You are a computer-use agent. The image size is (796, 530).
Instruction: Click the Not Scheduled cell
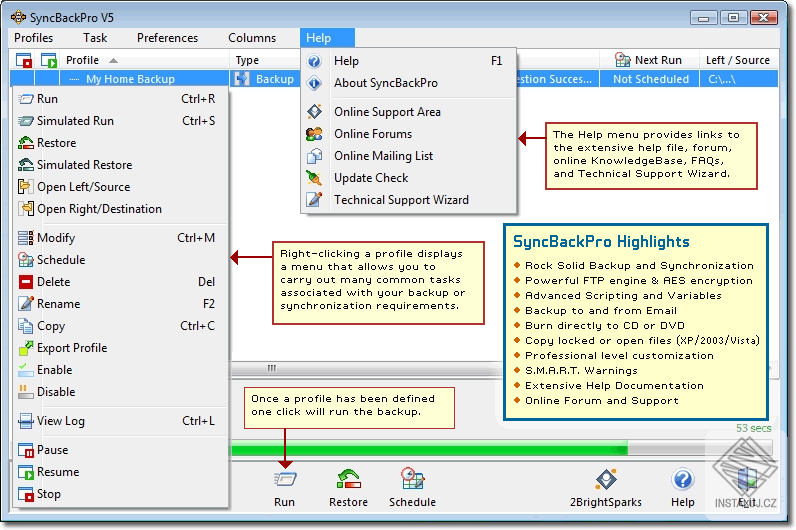650,79
